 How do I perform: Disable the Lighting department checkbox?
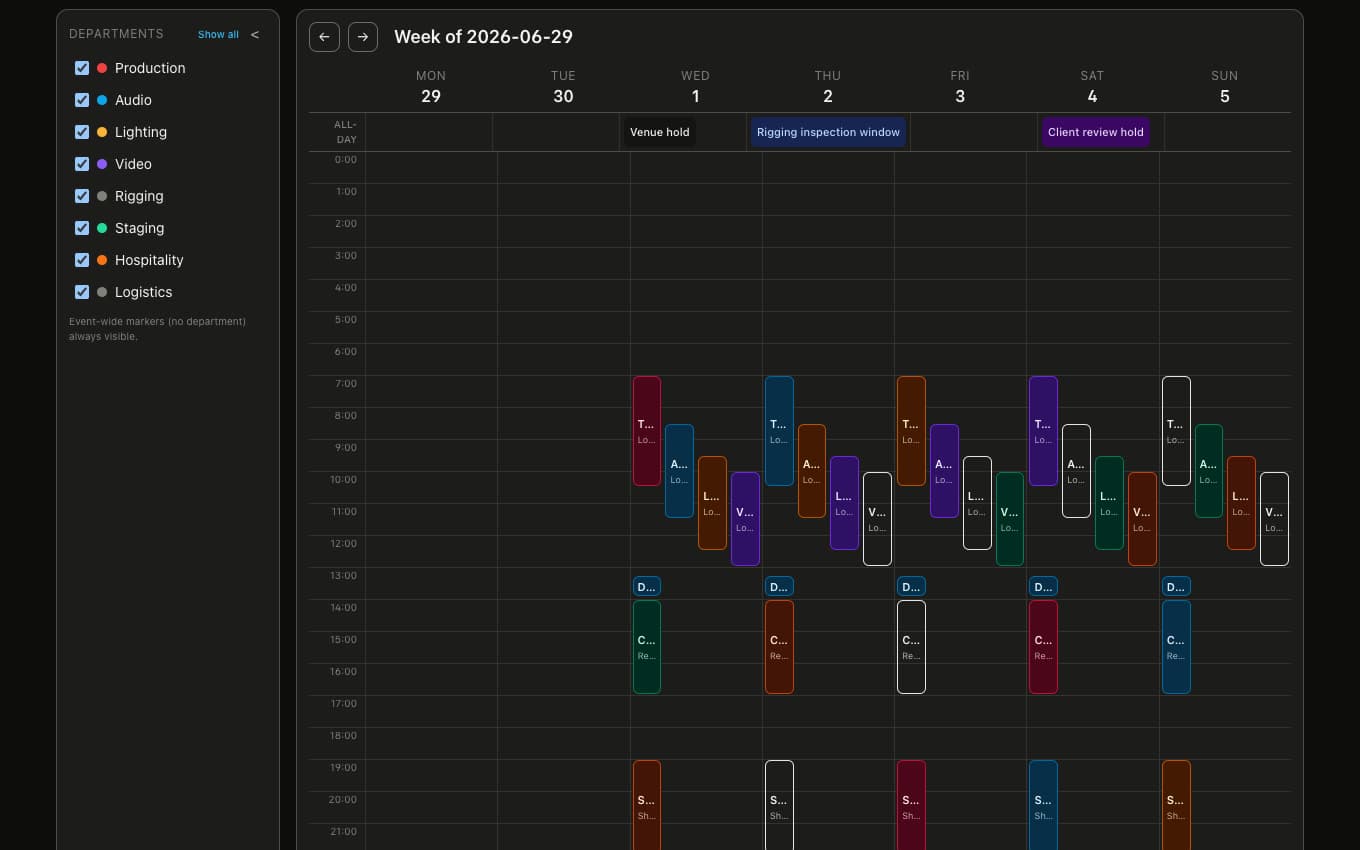(x=82, y=132)
